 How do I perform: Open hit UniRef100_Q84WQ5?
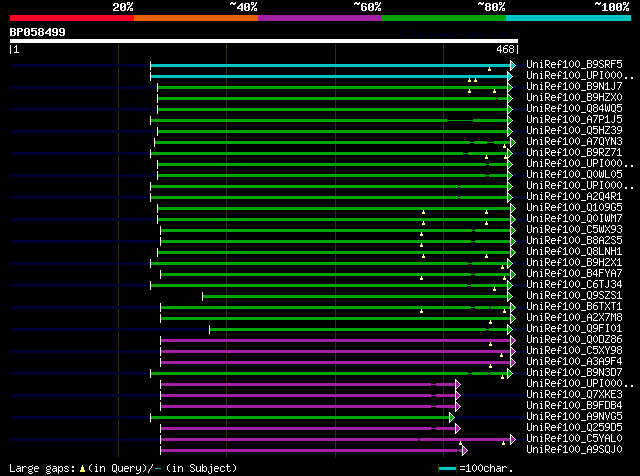click(x=574, y=108)
